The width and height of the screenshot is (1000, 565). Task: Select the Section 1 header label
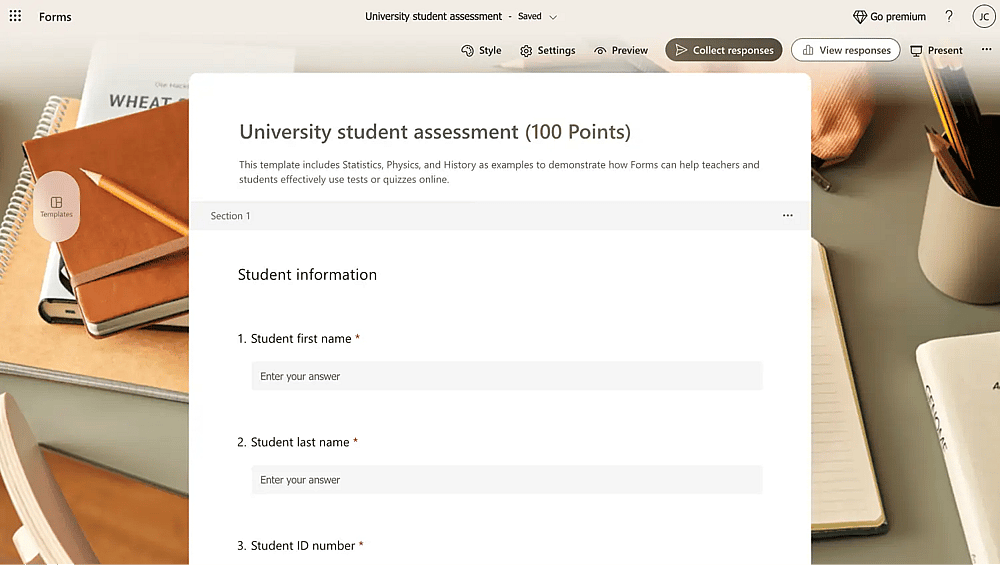click(230, 216)
